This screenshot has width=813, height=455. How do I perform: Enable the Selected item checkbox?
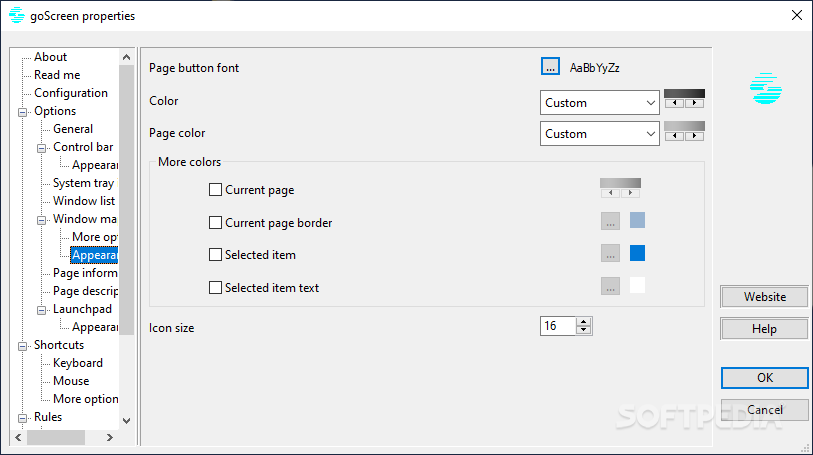[x=215, y=254]
